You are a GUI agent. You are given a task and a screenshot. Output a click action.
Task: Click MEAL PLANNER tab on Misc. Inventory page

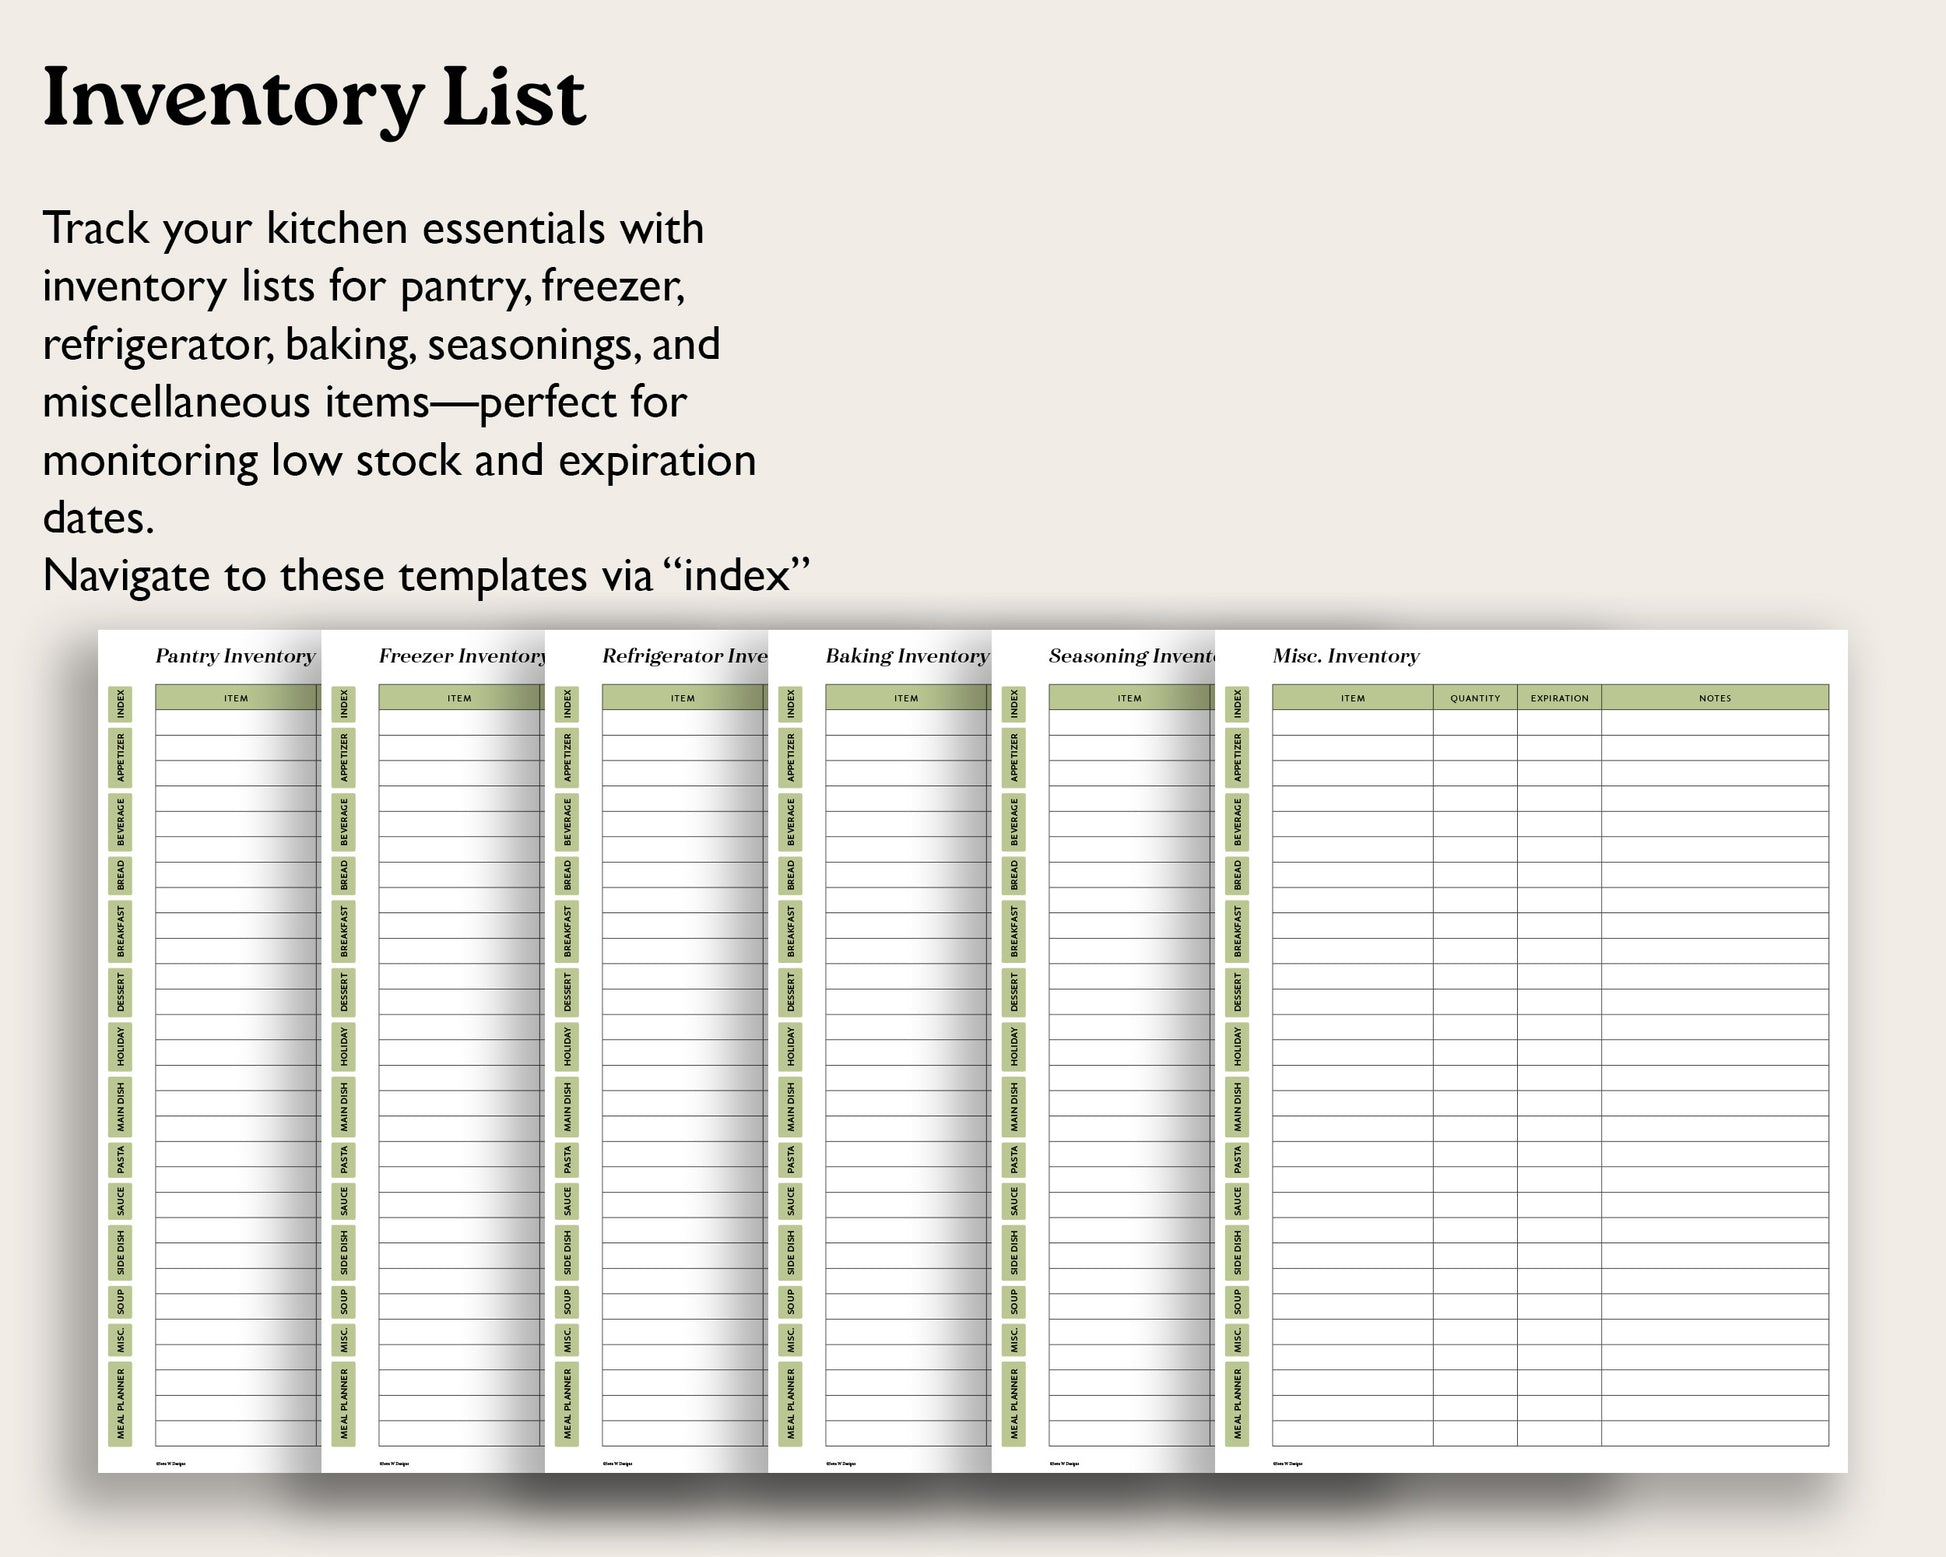1237,1404
